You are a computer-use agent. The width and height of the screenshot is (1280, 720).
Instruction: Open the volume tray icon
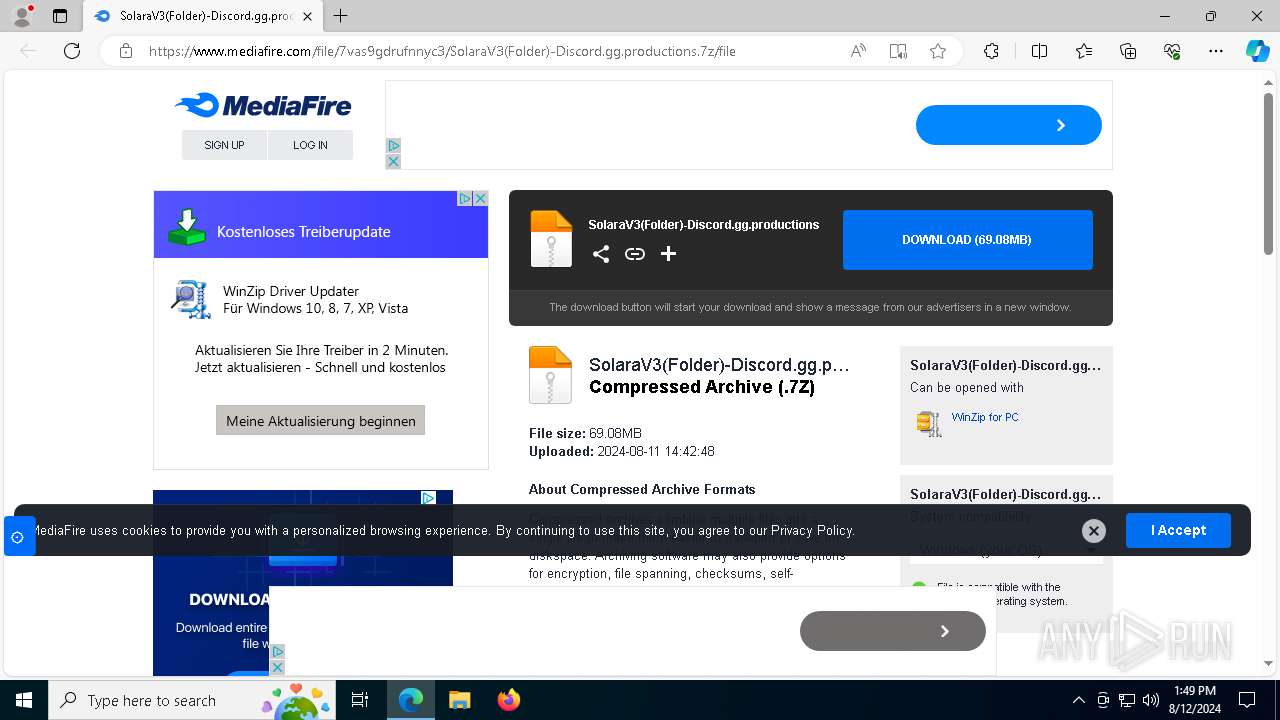(1150, 700)
